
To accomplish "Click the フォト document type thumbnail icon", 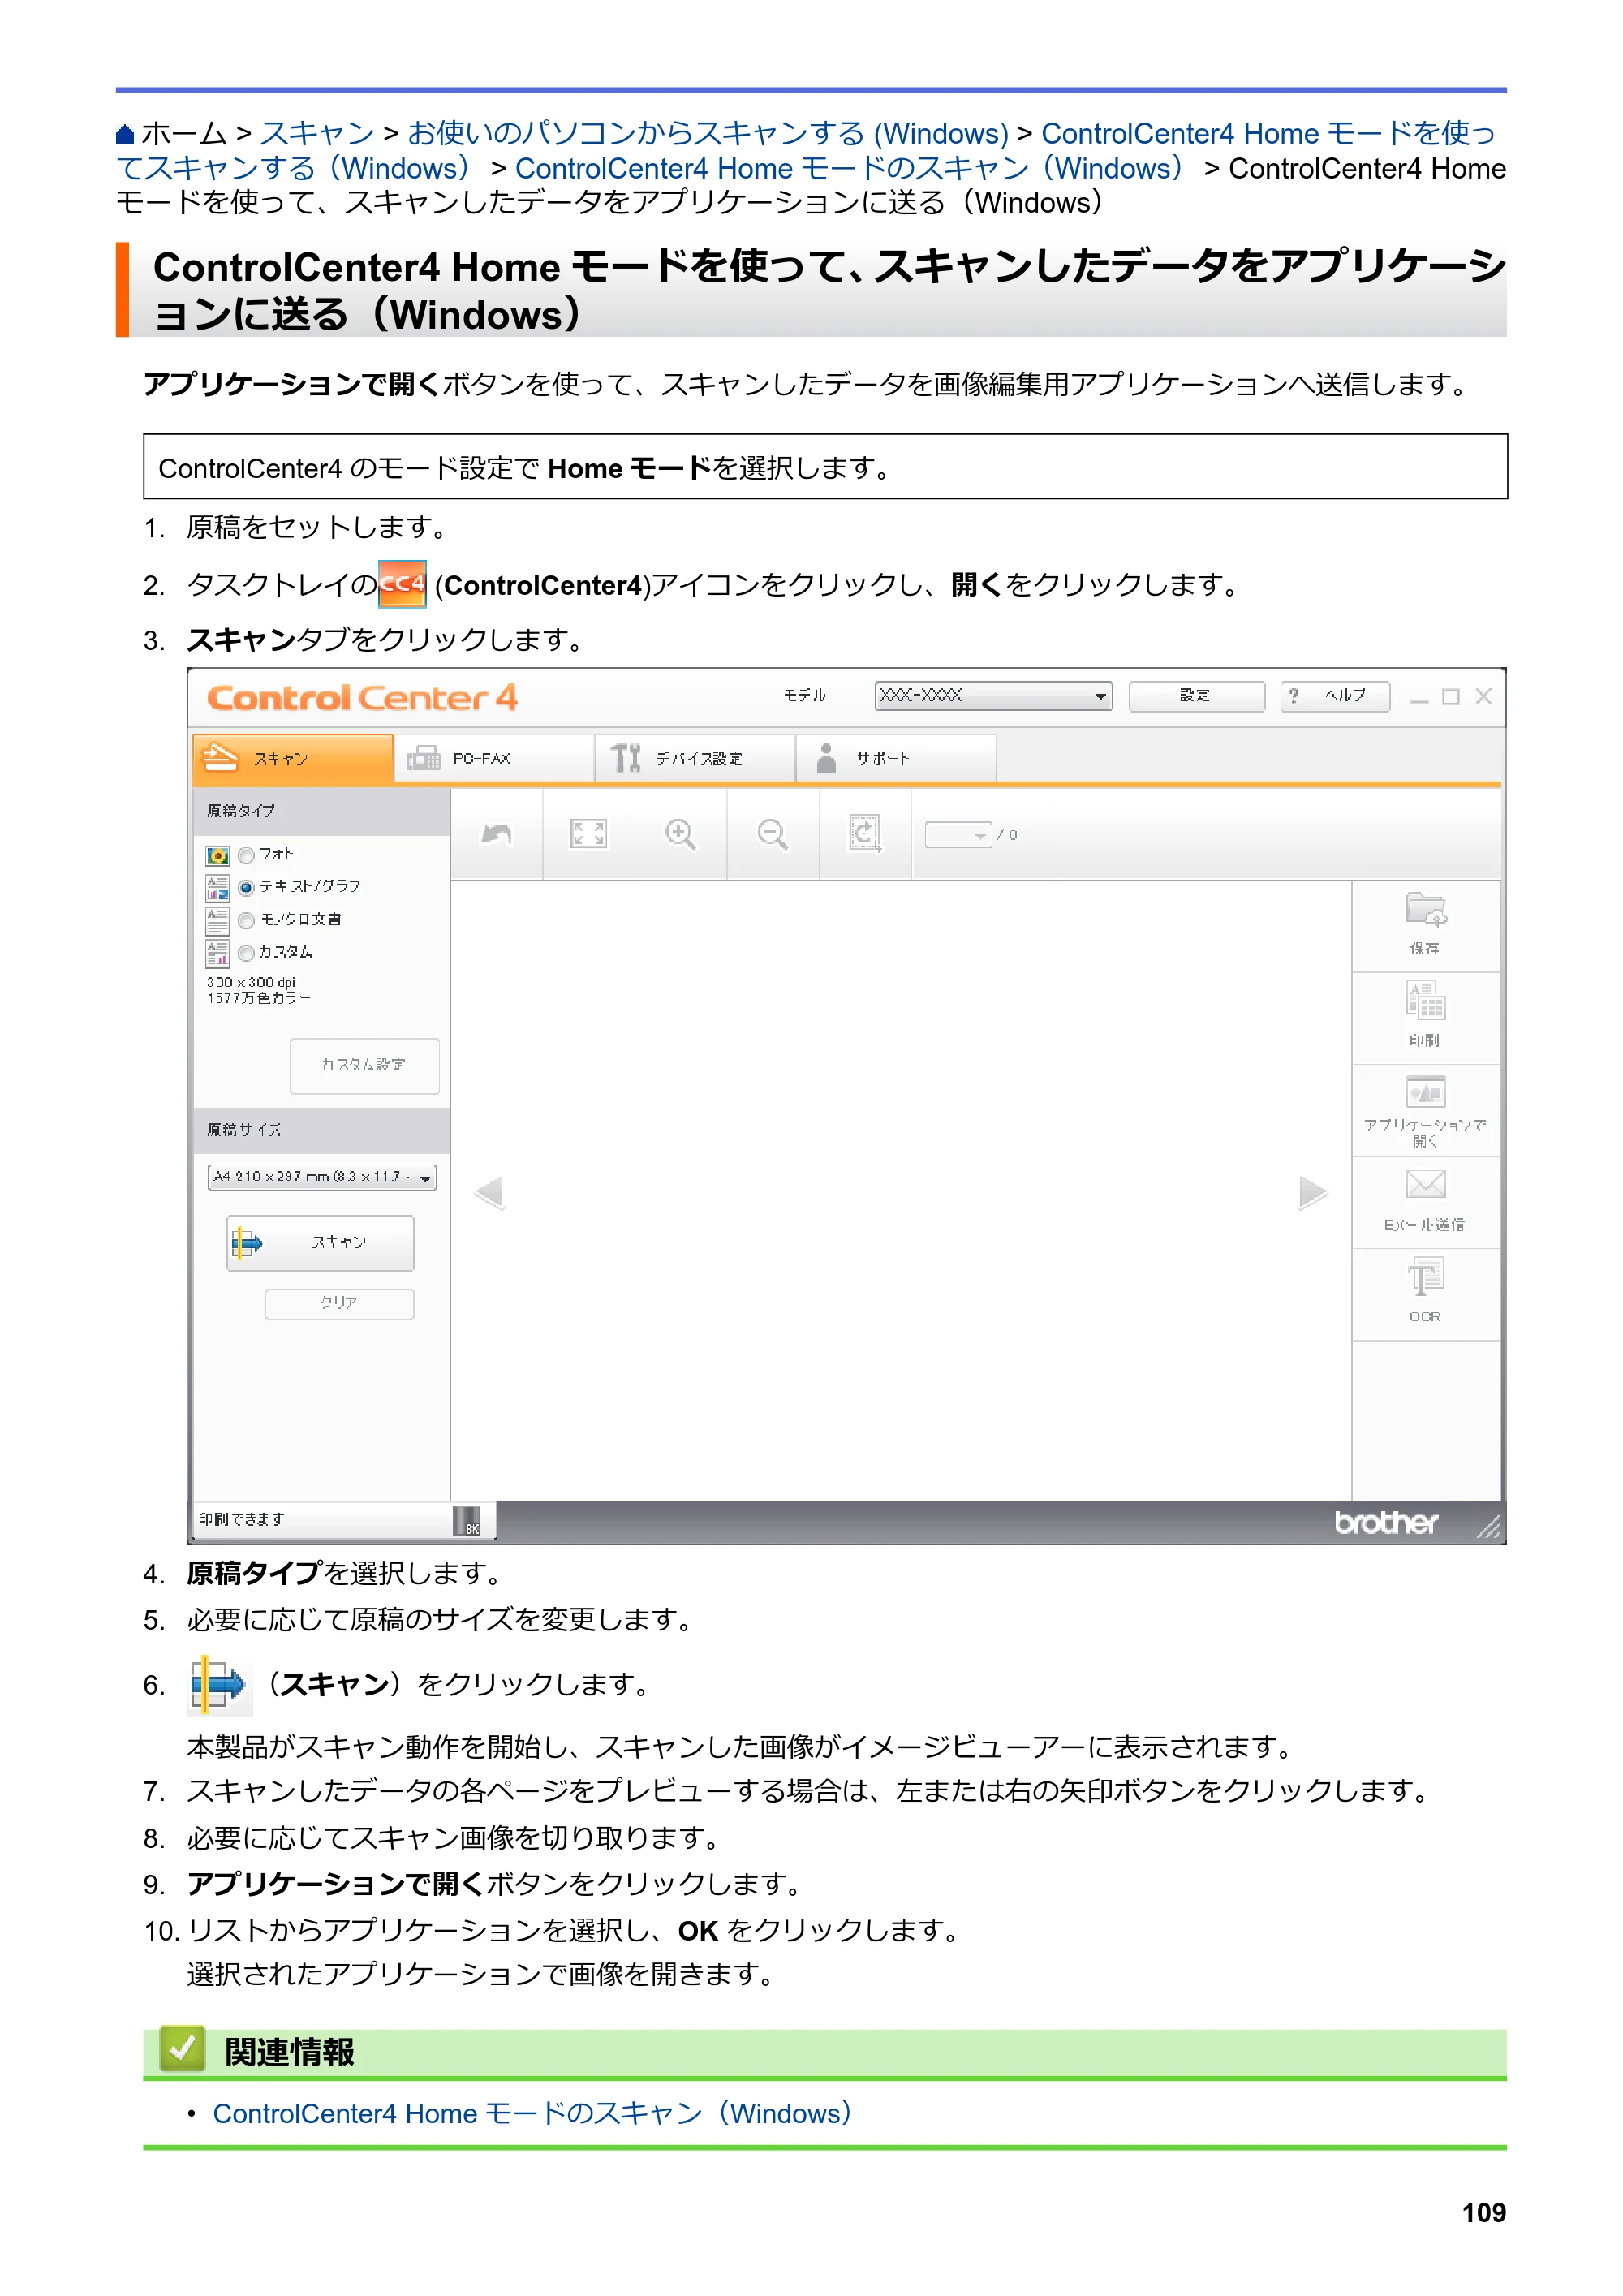I will tap(217, 856).
